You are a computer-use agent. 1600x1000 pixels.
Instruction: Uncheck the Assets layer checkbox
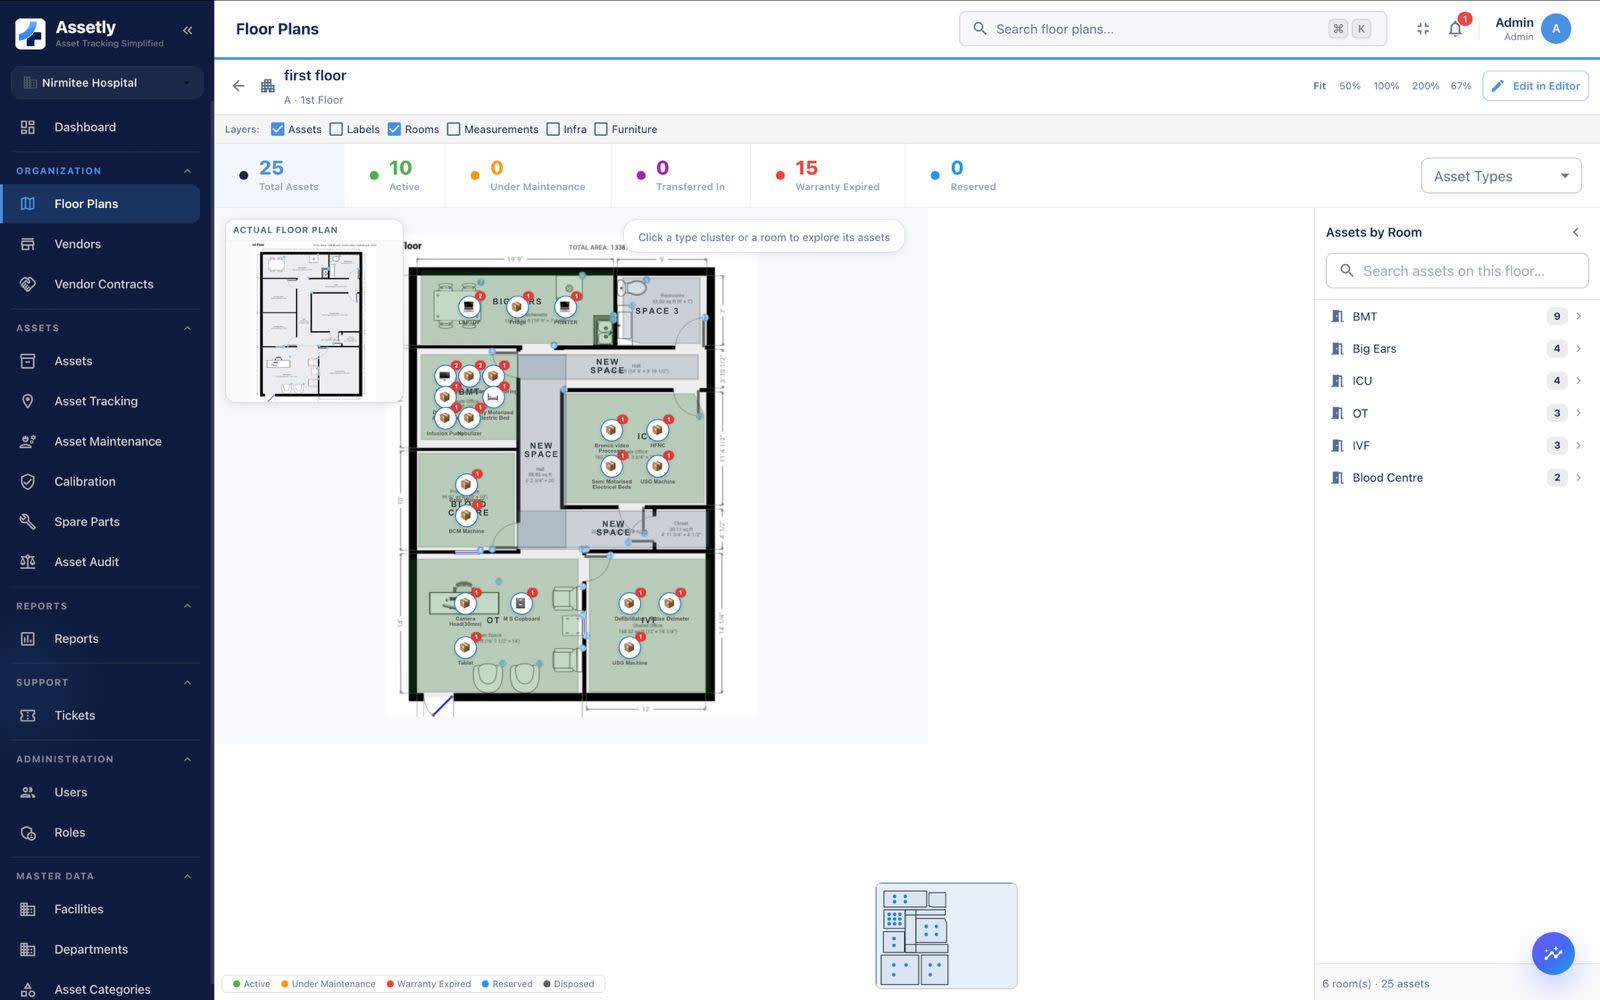click(x=278, y=129)
